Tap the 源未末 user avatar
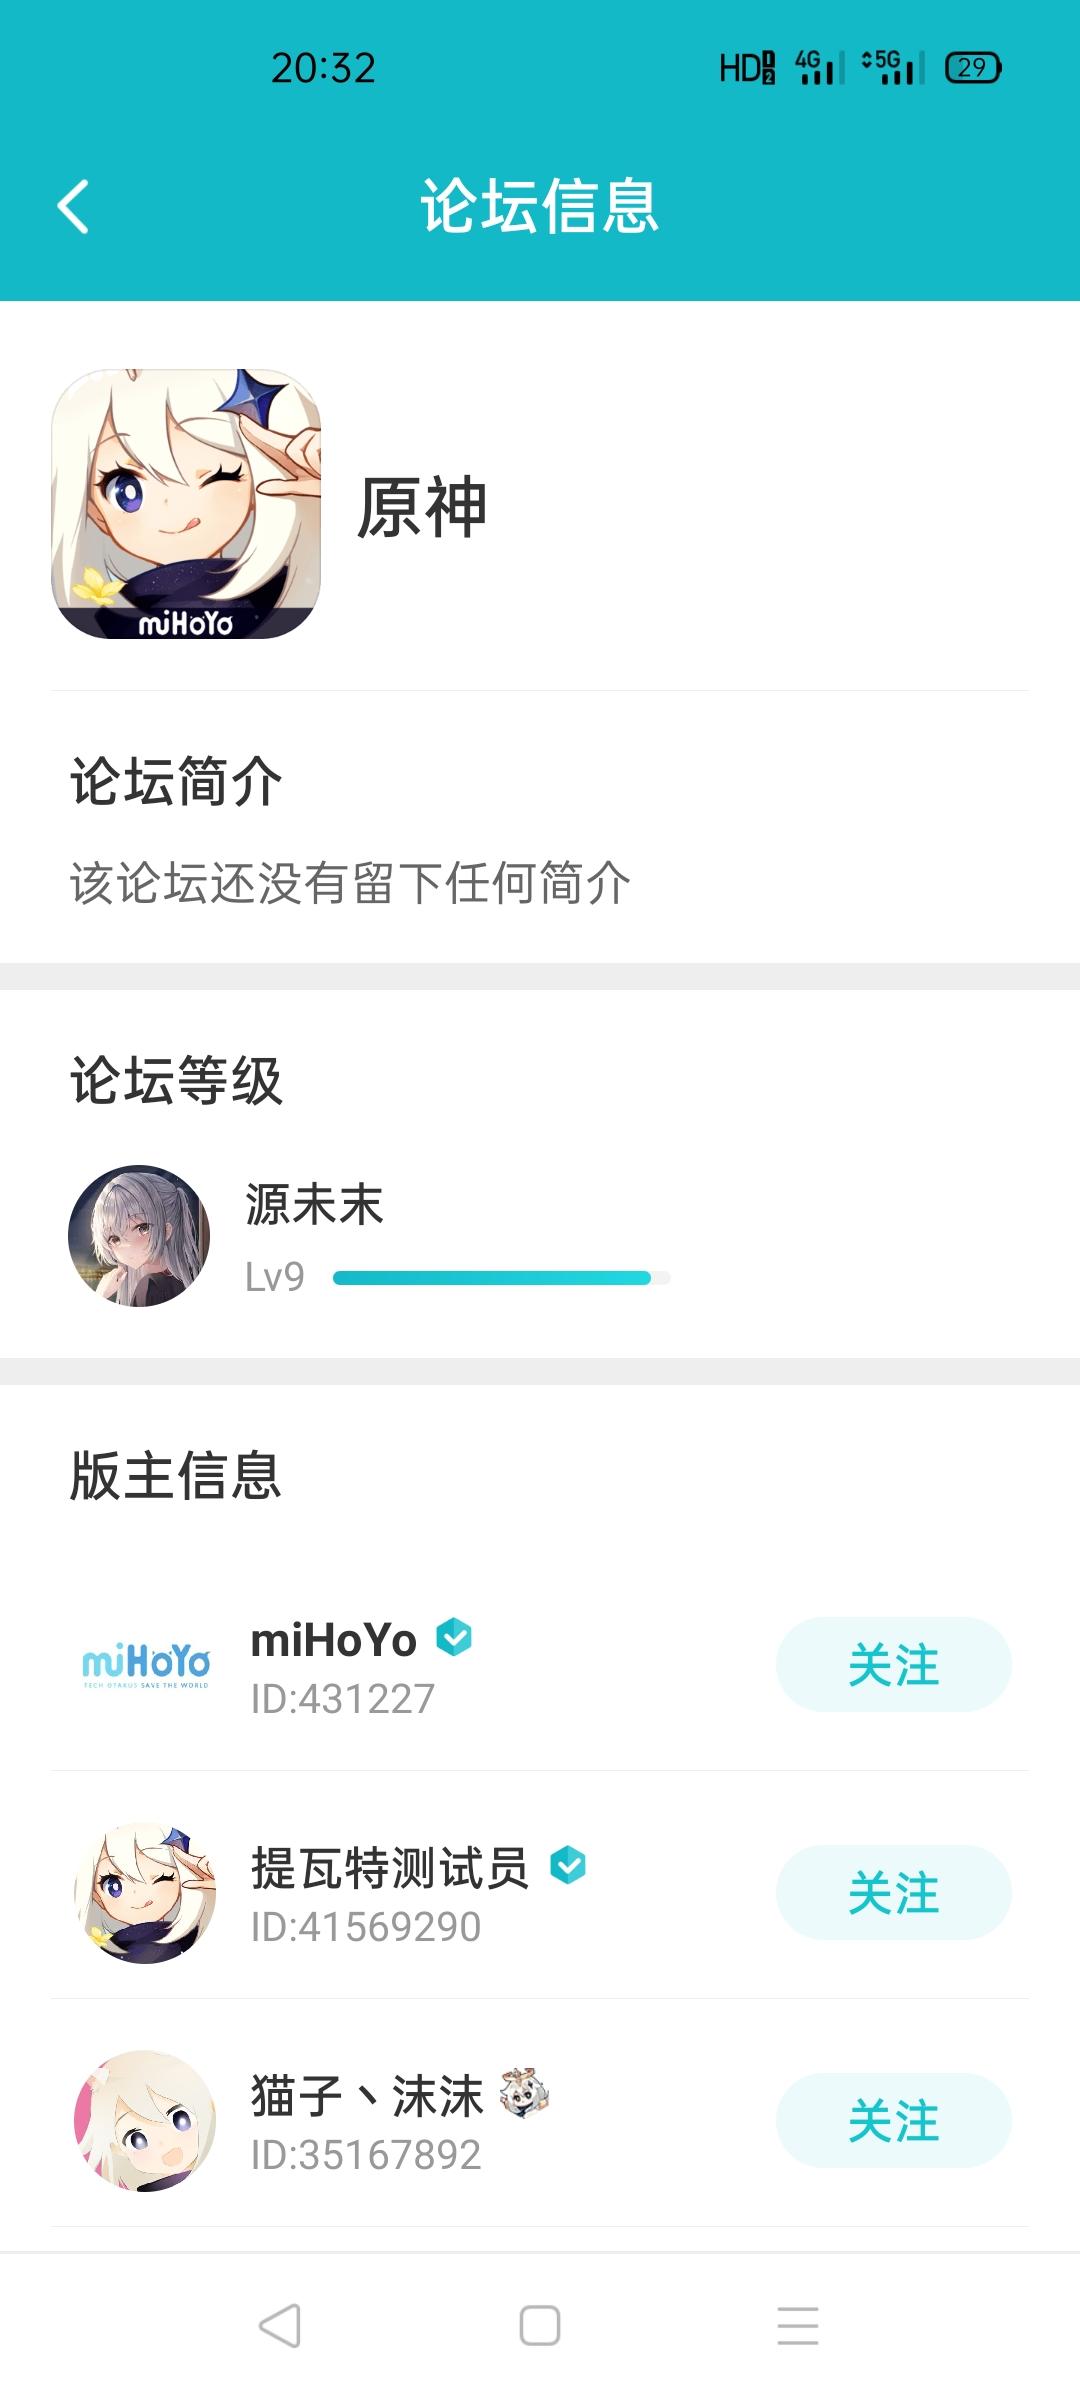This screenshot has height=2400, width=1080. pos(139,1236)
